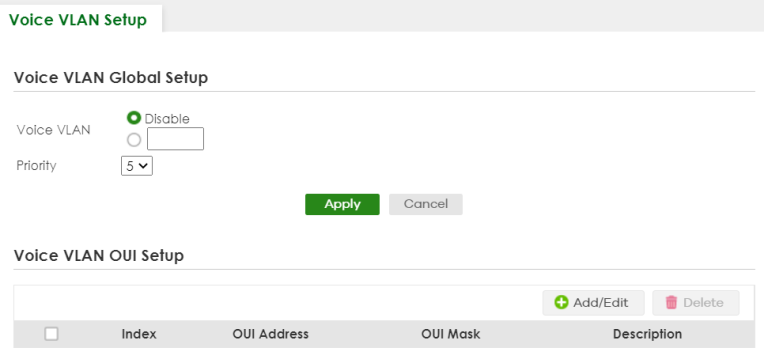
Task: Click the Priority field label
Action: [37, 166]
